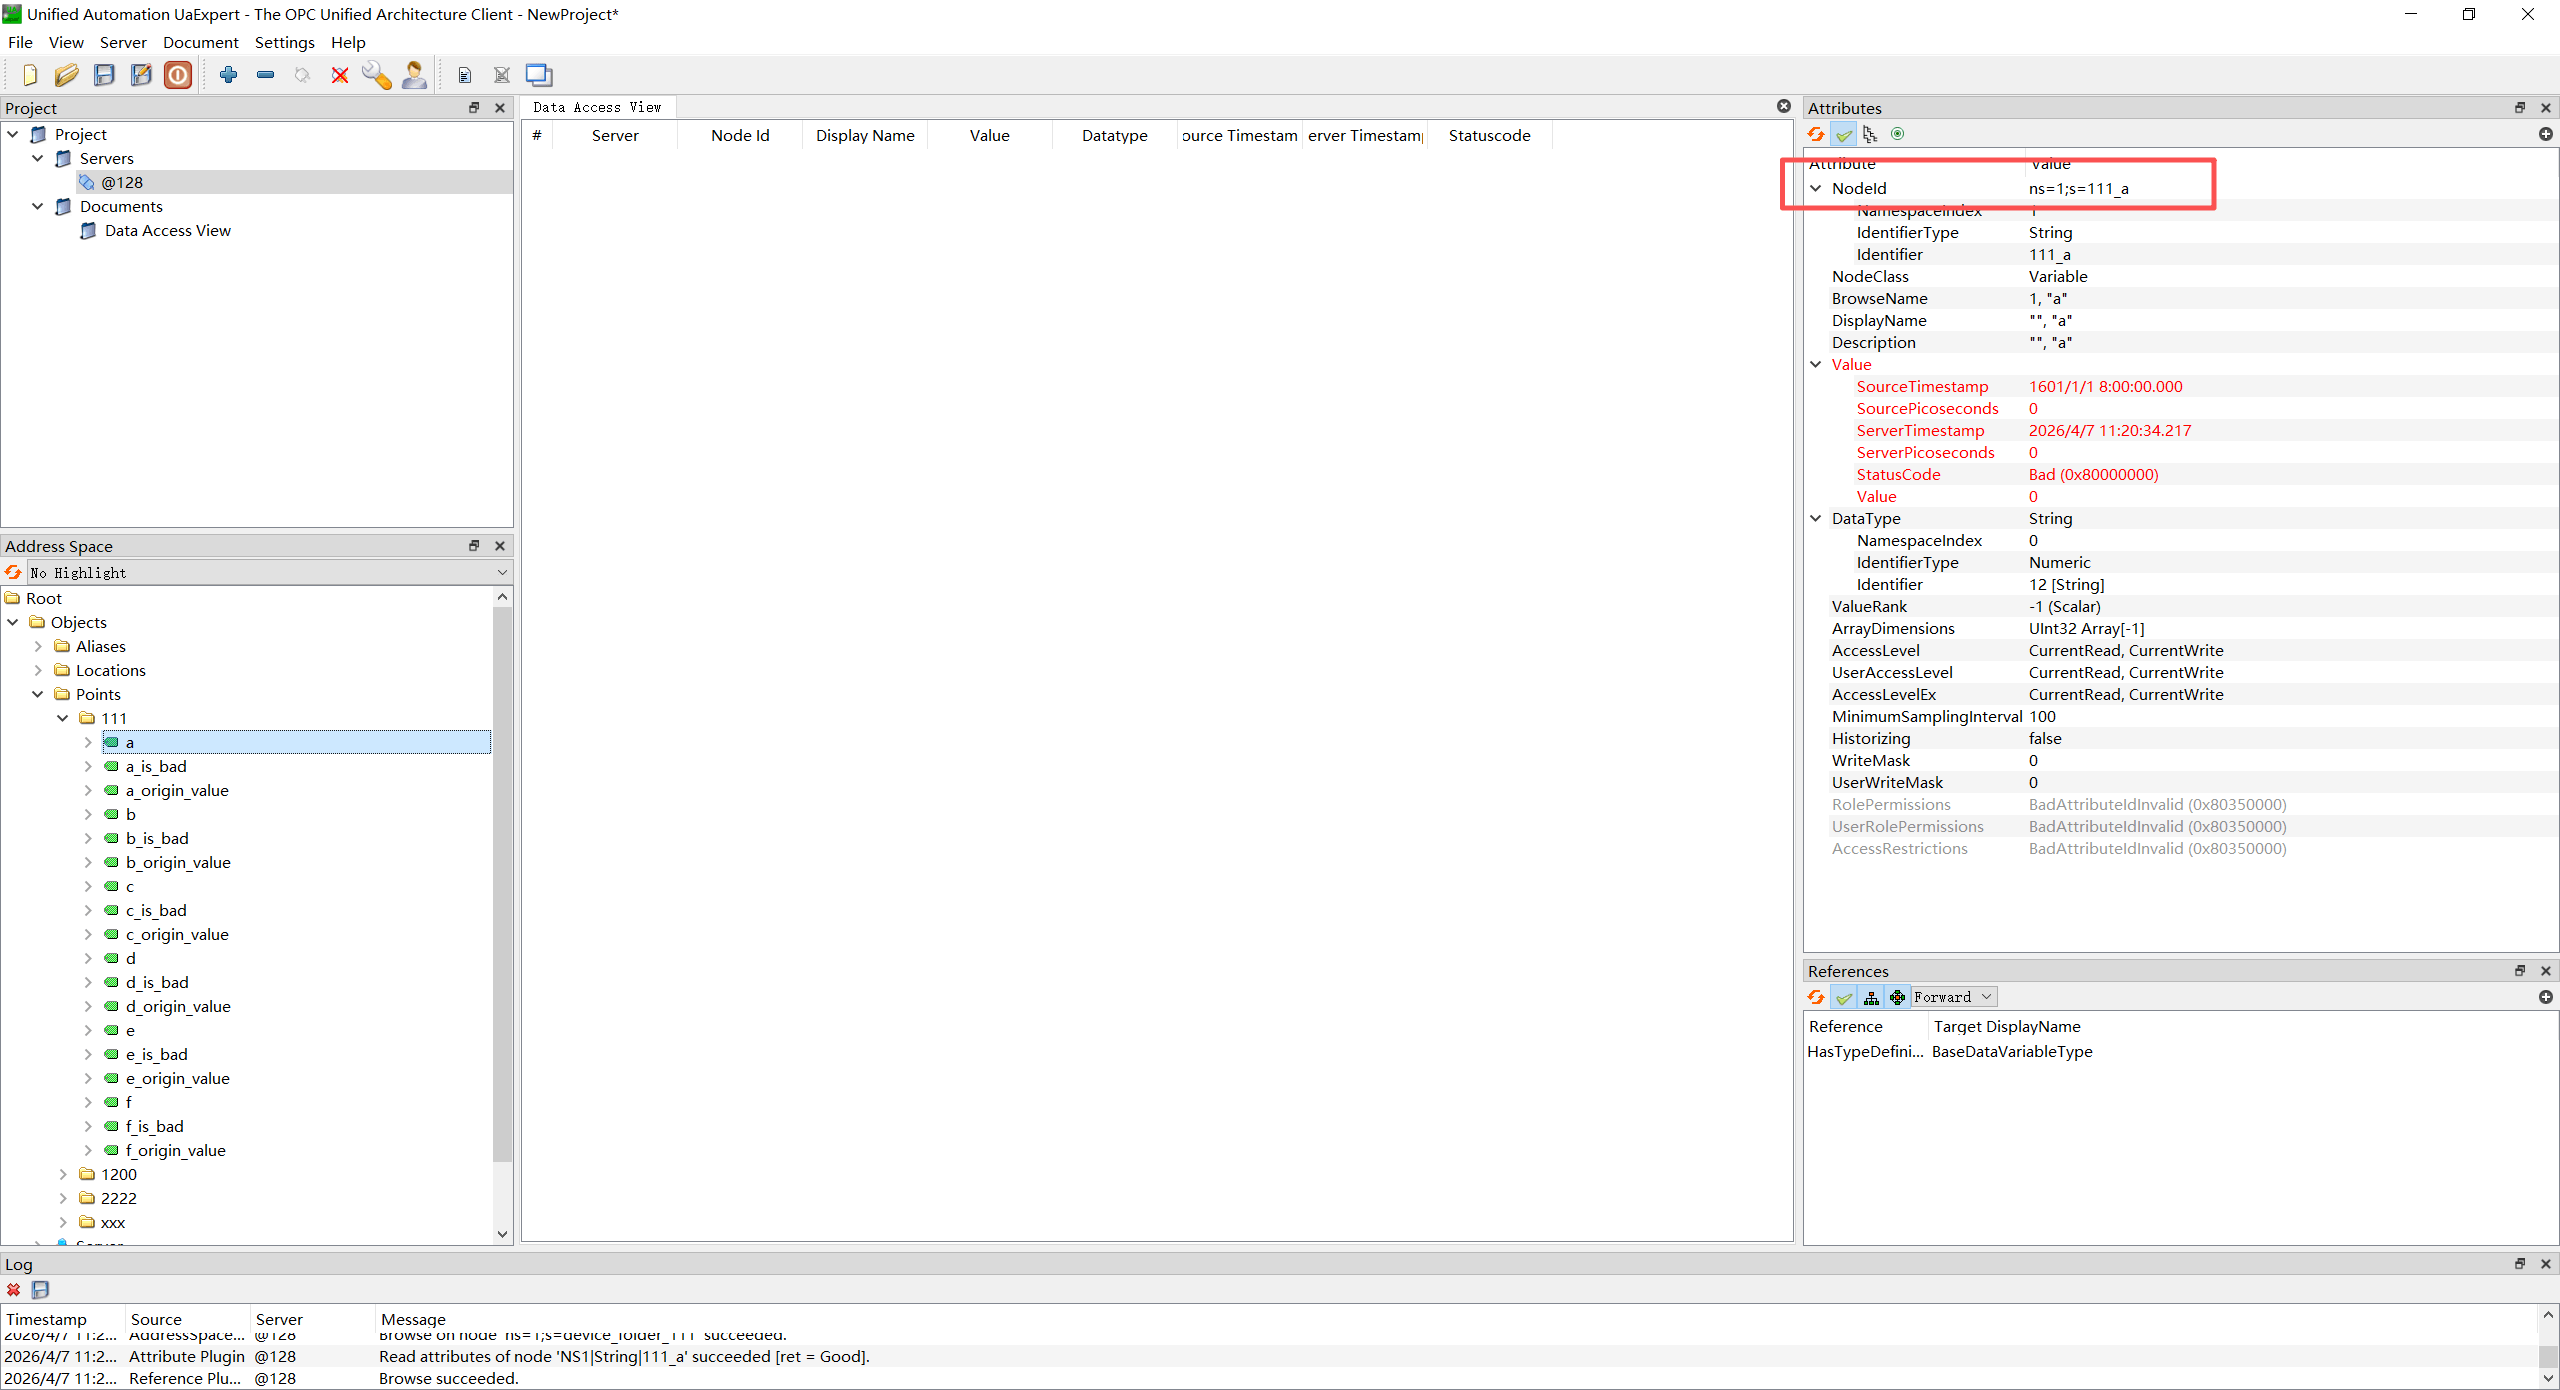The image size is (2560, 1390).
Task: Click the change user person icon
Action: click(x=414, y=75)
